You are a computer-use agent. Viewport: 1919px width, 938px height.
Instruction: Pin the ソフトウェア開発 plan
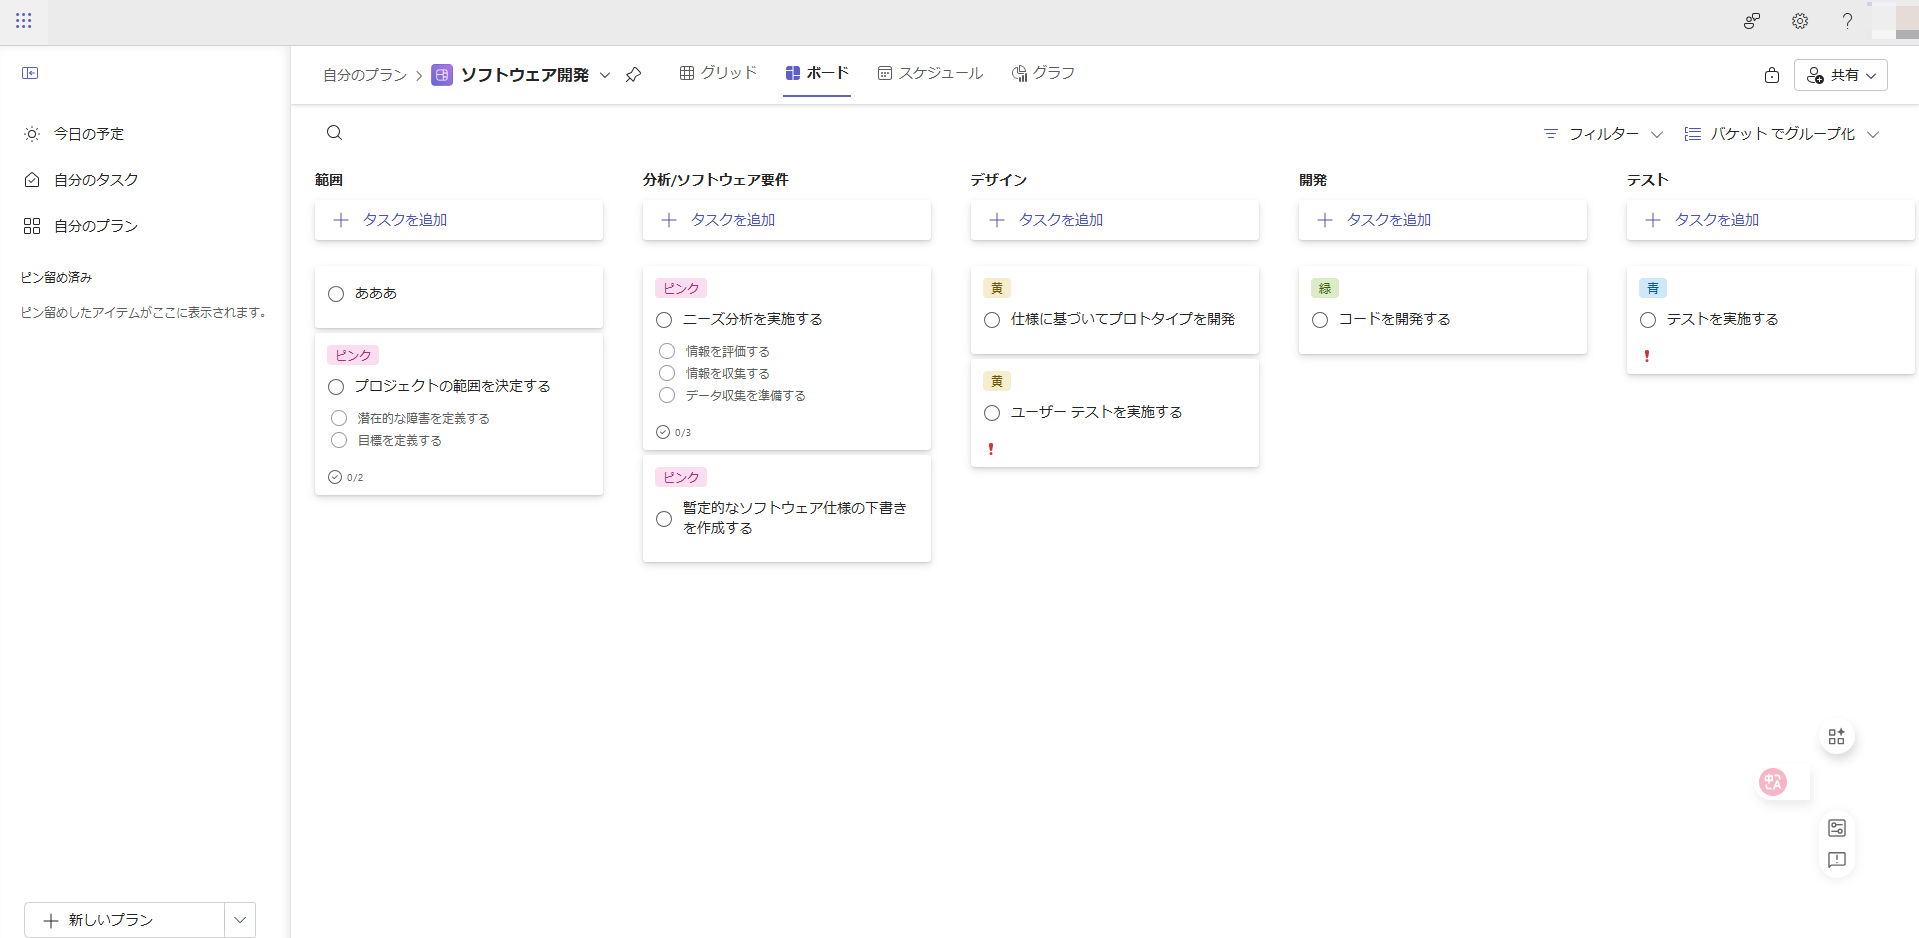tap(633, 75)
